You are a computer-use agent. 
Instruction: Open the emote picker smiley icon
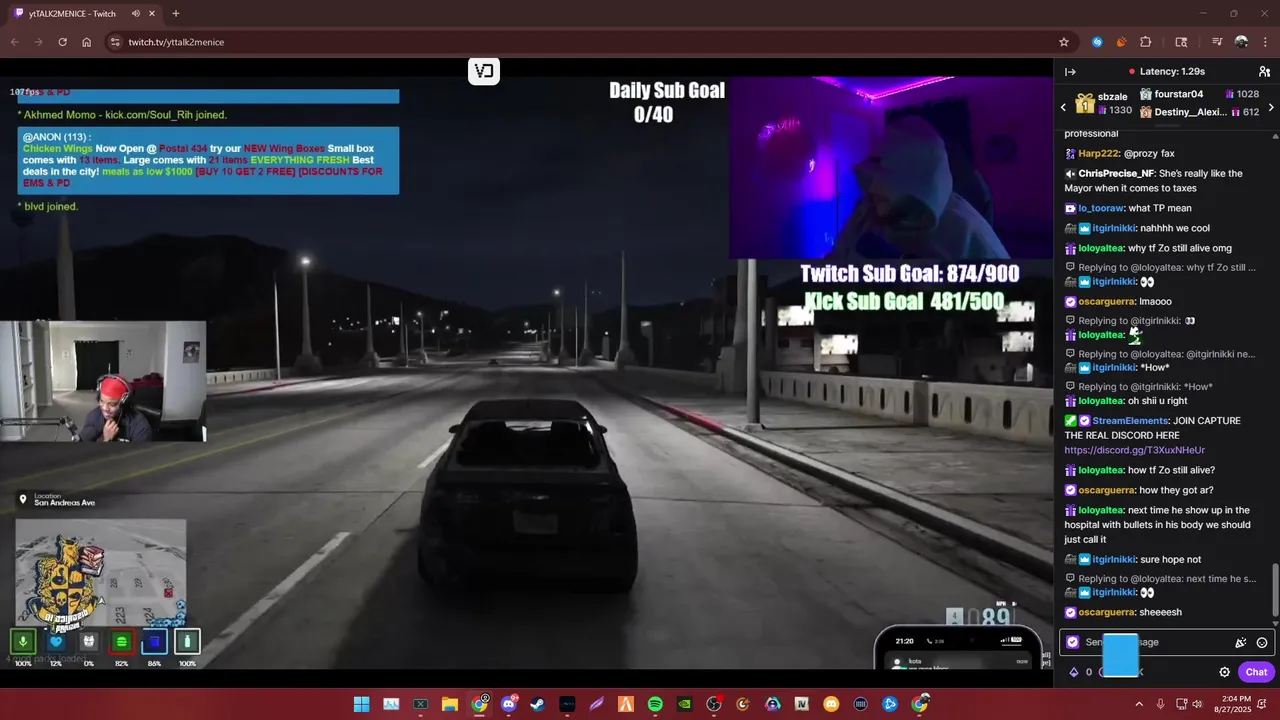pos(1262,643)
